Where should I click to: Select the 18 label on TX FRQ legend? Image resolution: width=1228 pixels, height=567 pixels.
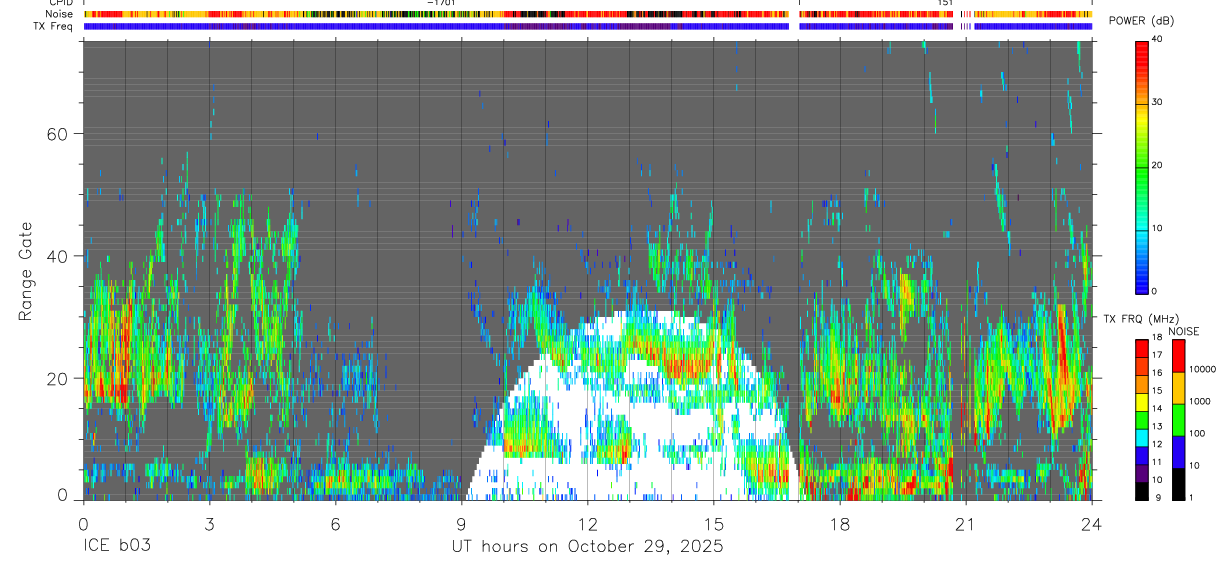coord(1157,337)
